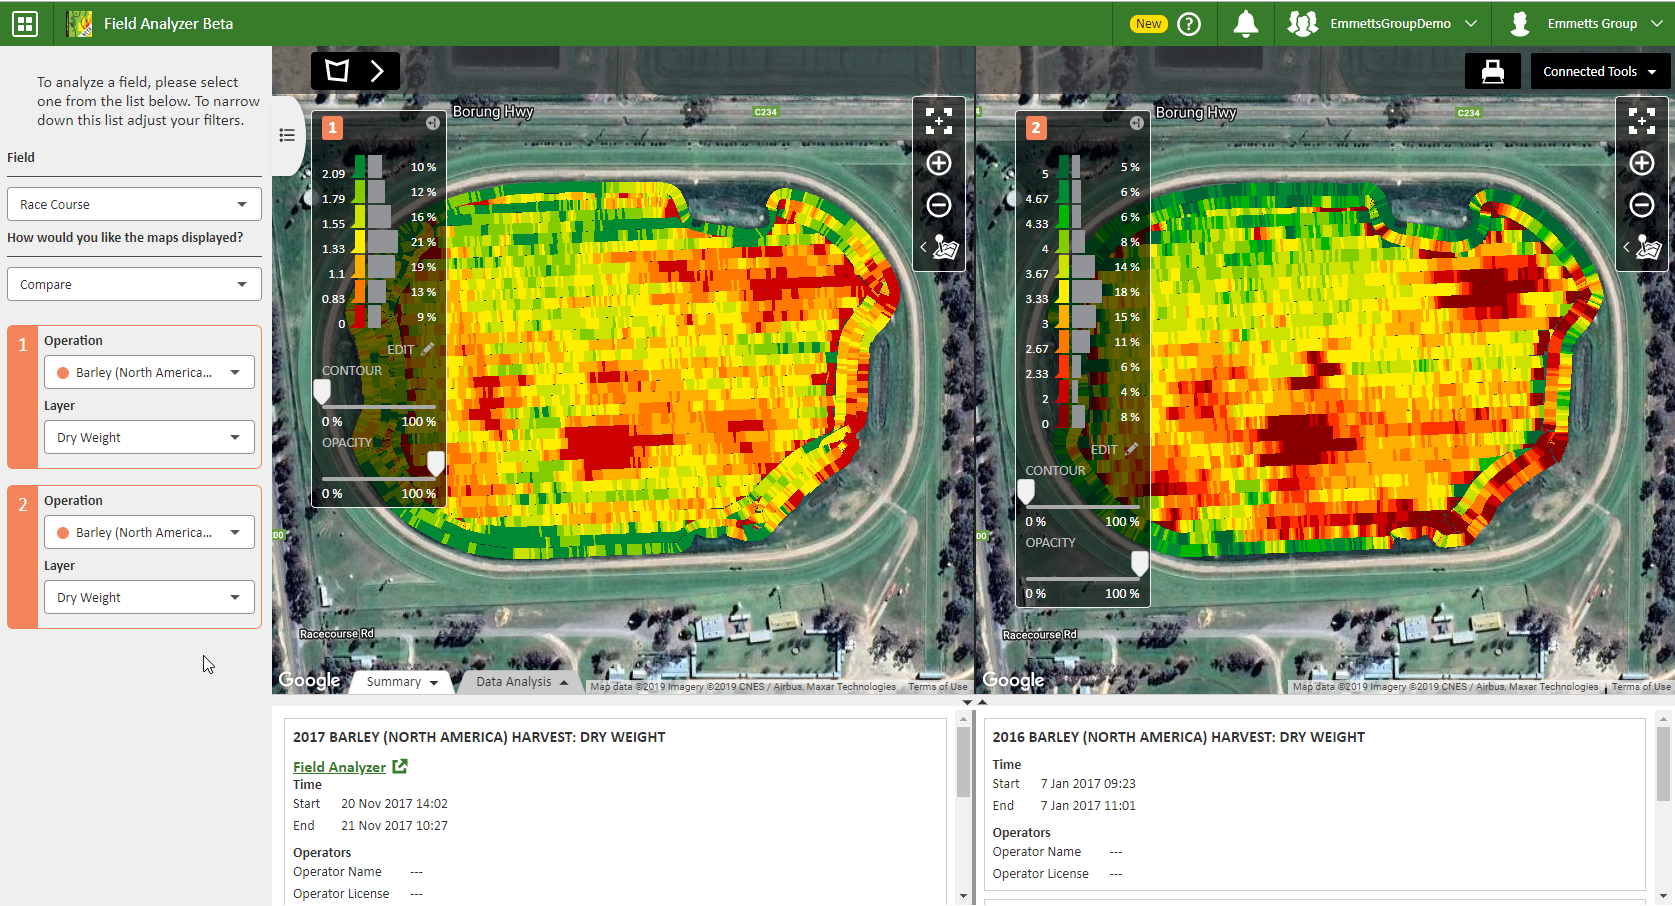Click the organization people icon

tap(1302, 24)
